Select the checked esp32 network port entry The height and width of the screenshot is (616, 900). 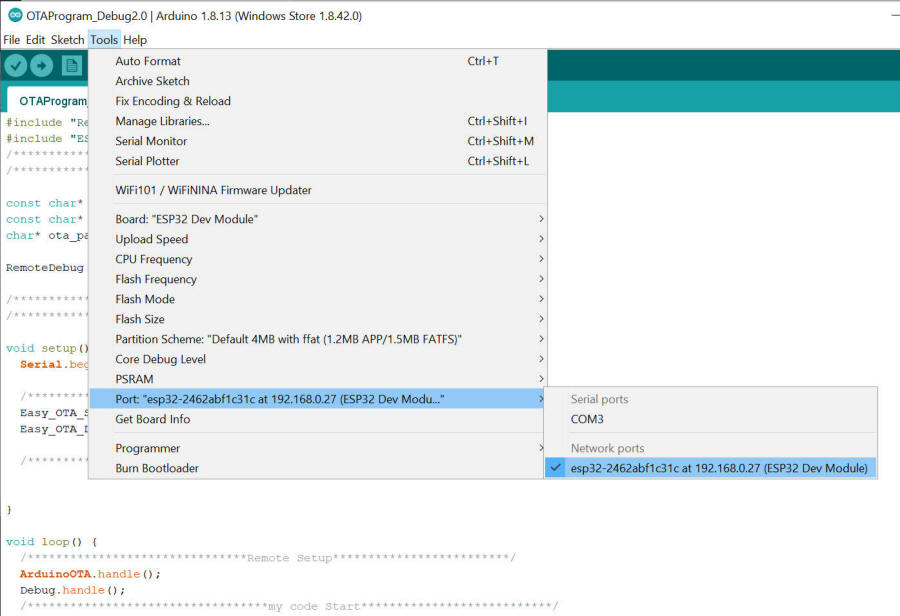point(718,468)
